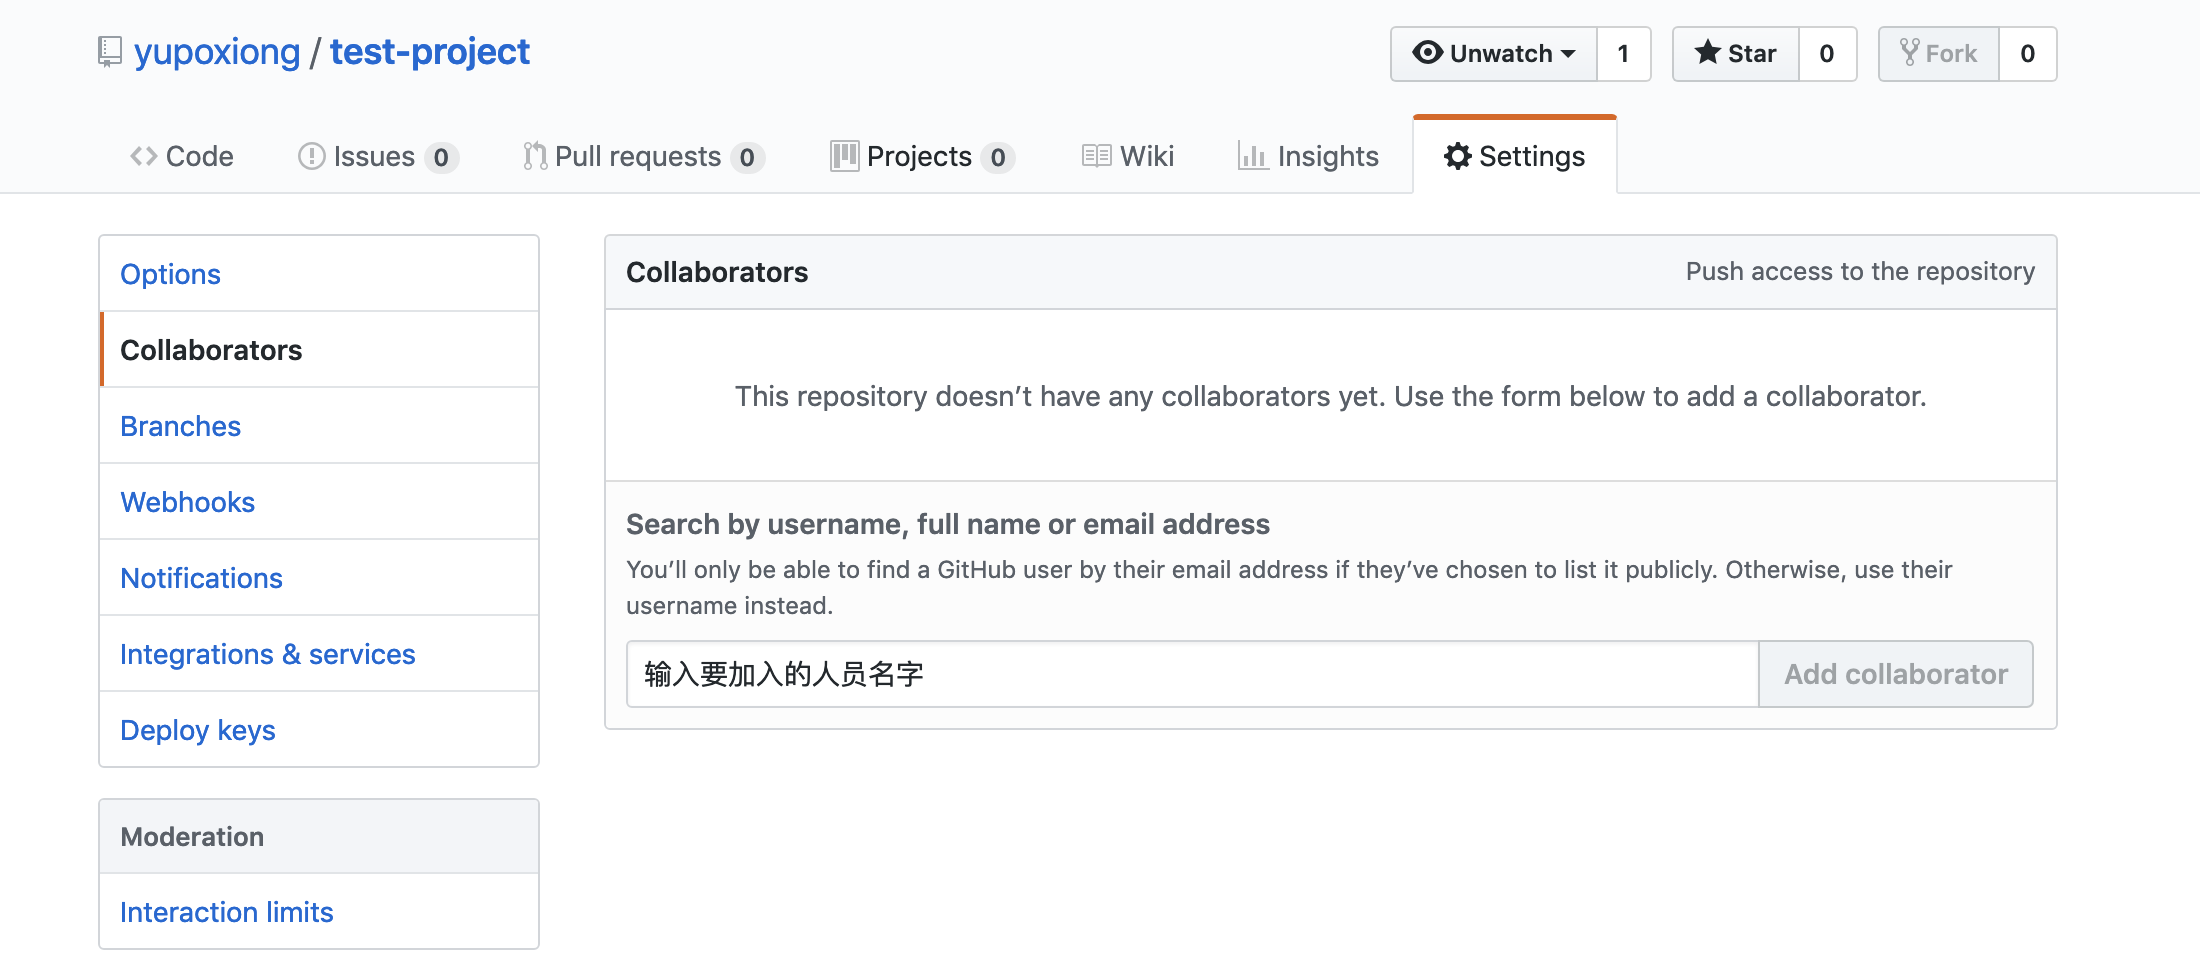This screenshot has width=2200, height=972.
Task: Click the Wiki open-book icon
Action: click(1097, 156)
